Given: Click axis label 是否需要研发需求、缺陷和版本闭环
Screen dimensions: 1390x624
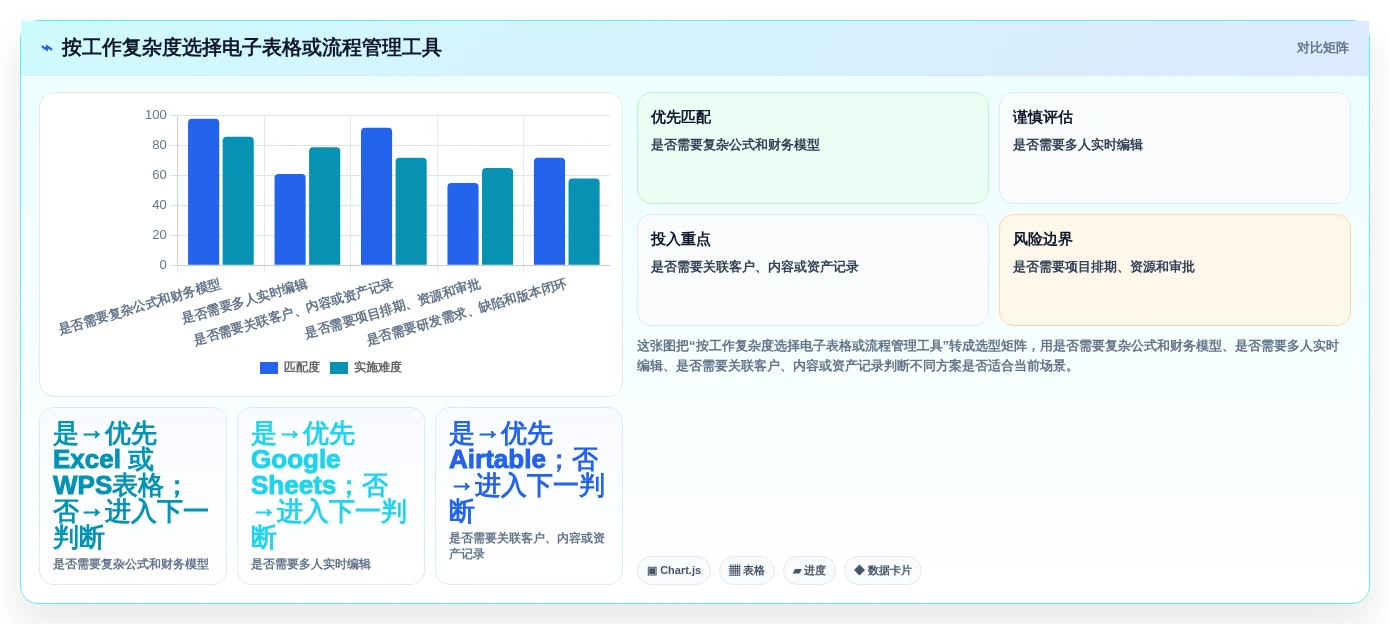Looking at the screenshot, I should [x=467, y=312].
